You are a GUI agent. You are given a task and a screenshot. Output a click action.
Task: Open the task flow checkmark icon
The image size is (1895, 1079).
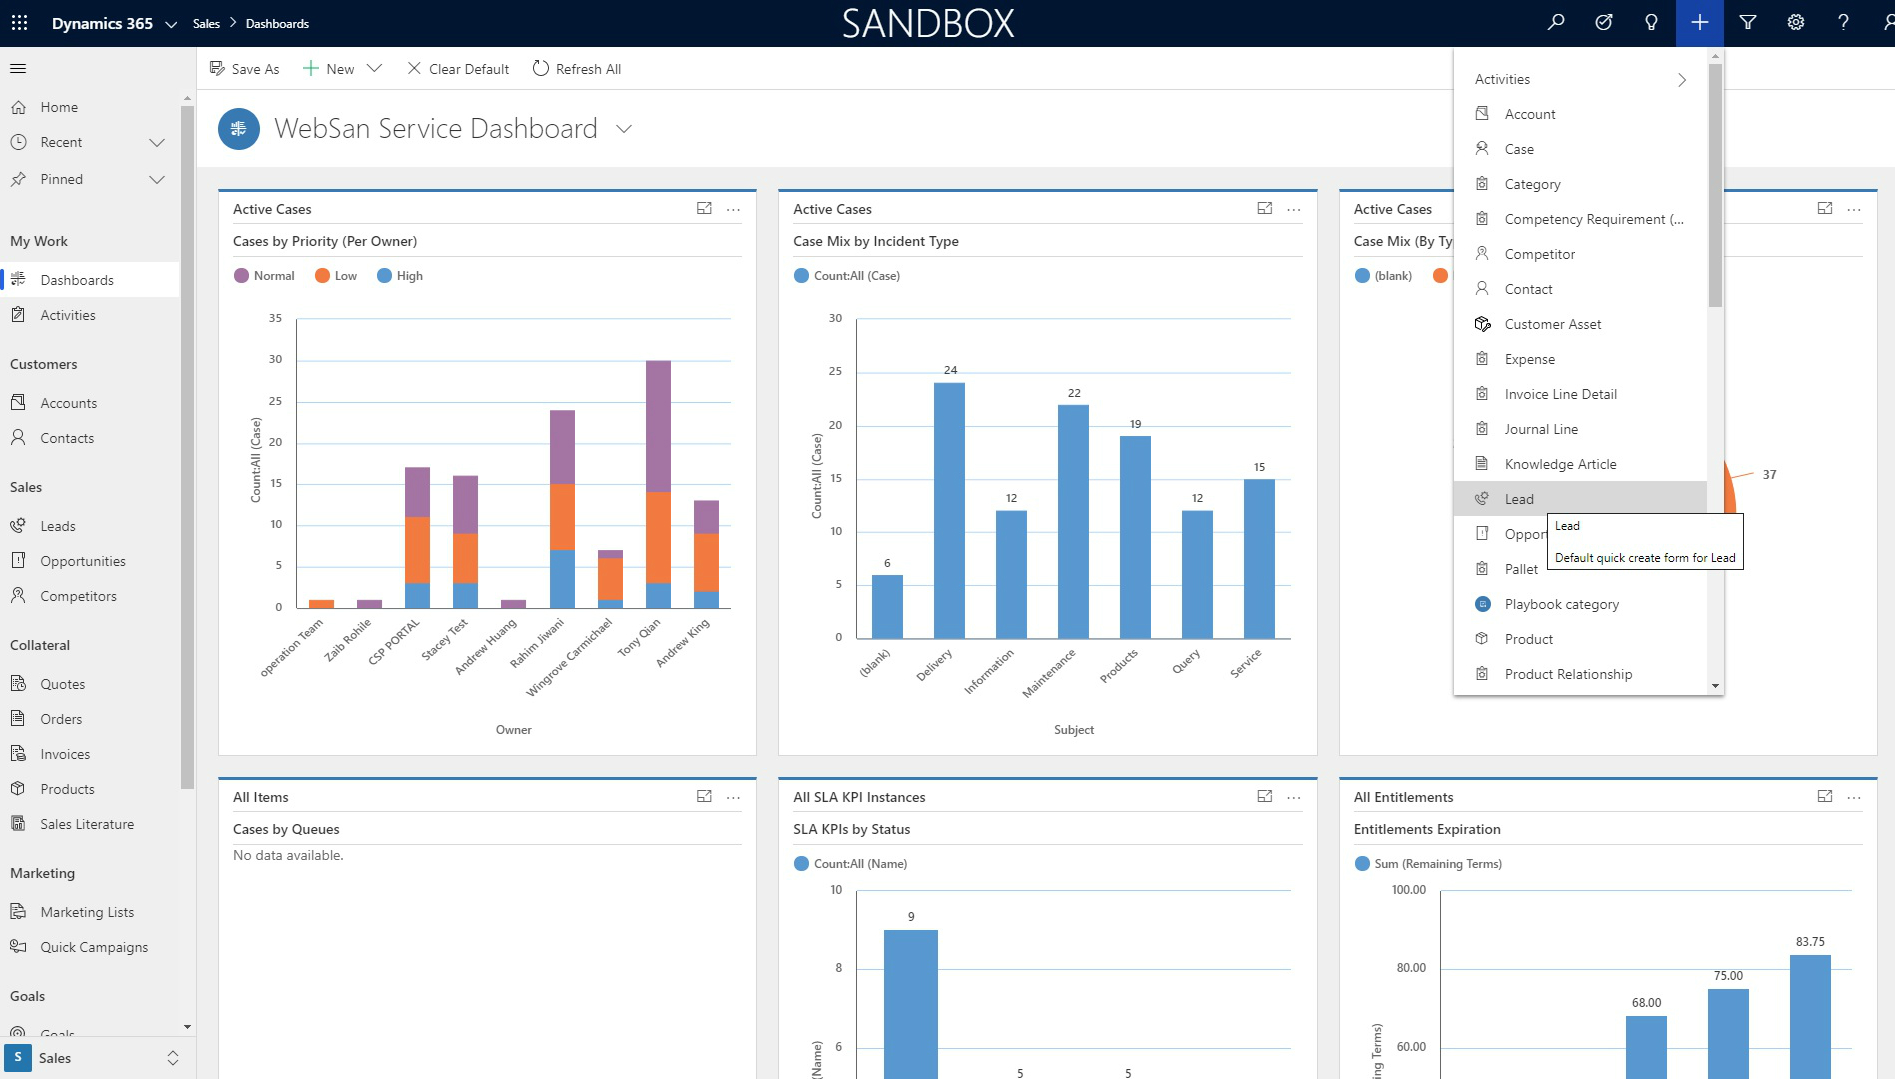[1604, 22]
